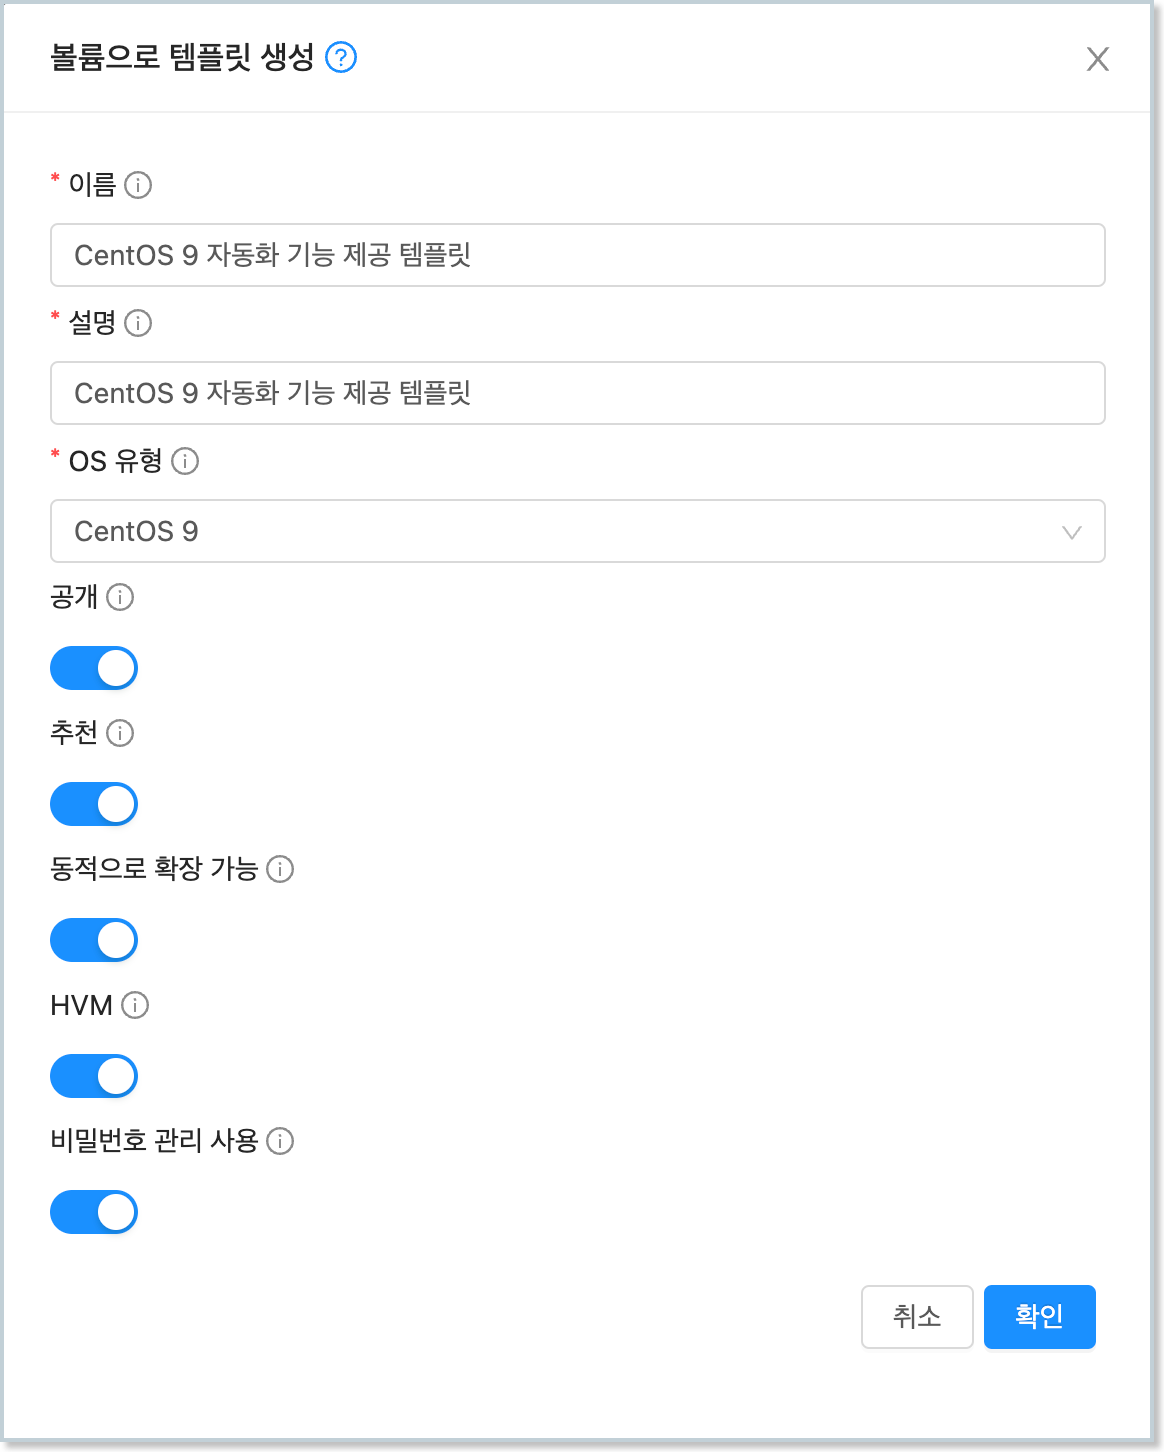Turn off 비밀번호 관리 사용 switch
This screenshot has height=1452, width=1164.
click(x=94, y=1212)
